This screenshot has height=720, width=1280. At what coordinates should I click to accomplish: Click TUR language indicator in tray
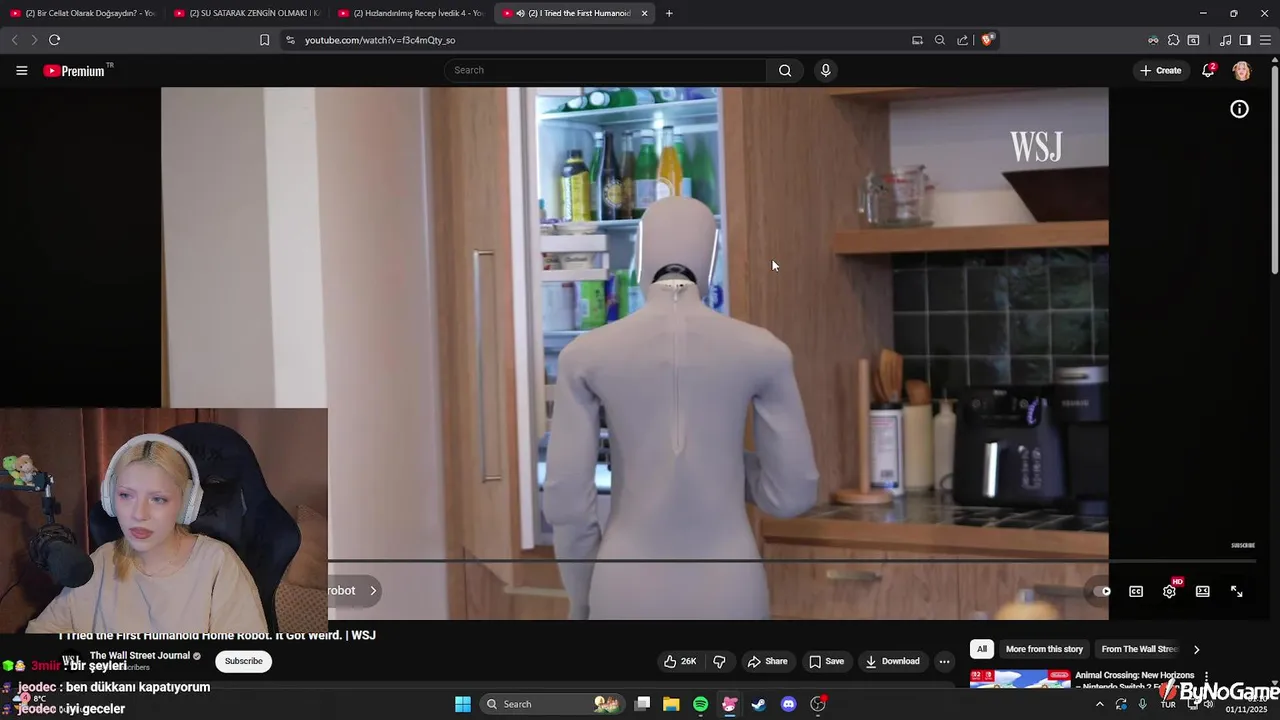[1168, 705]
